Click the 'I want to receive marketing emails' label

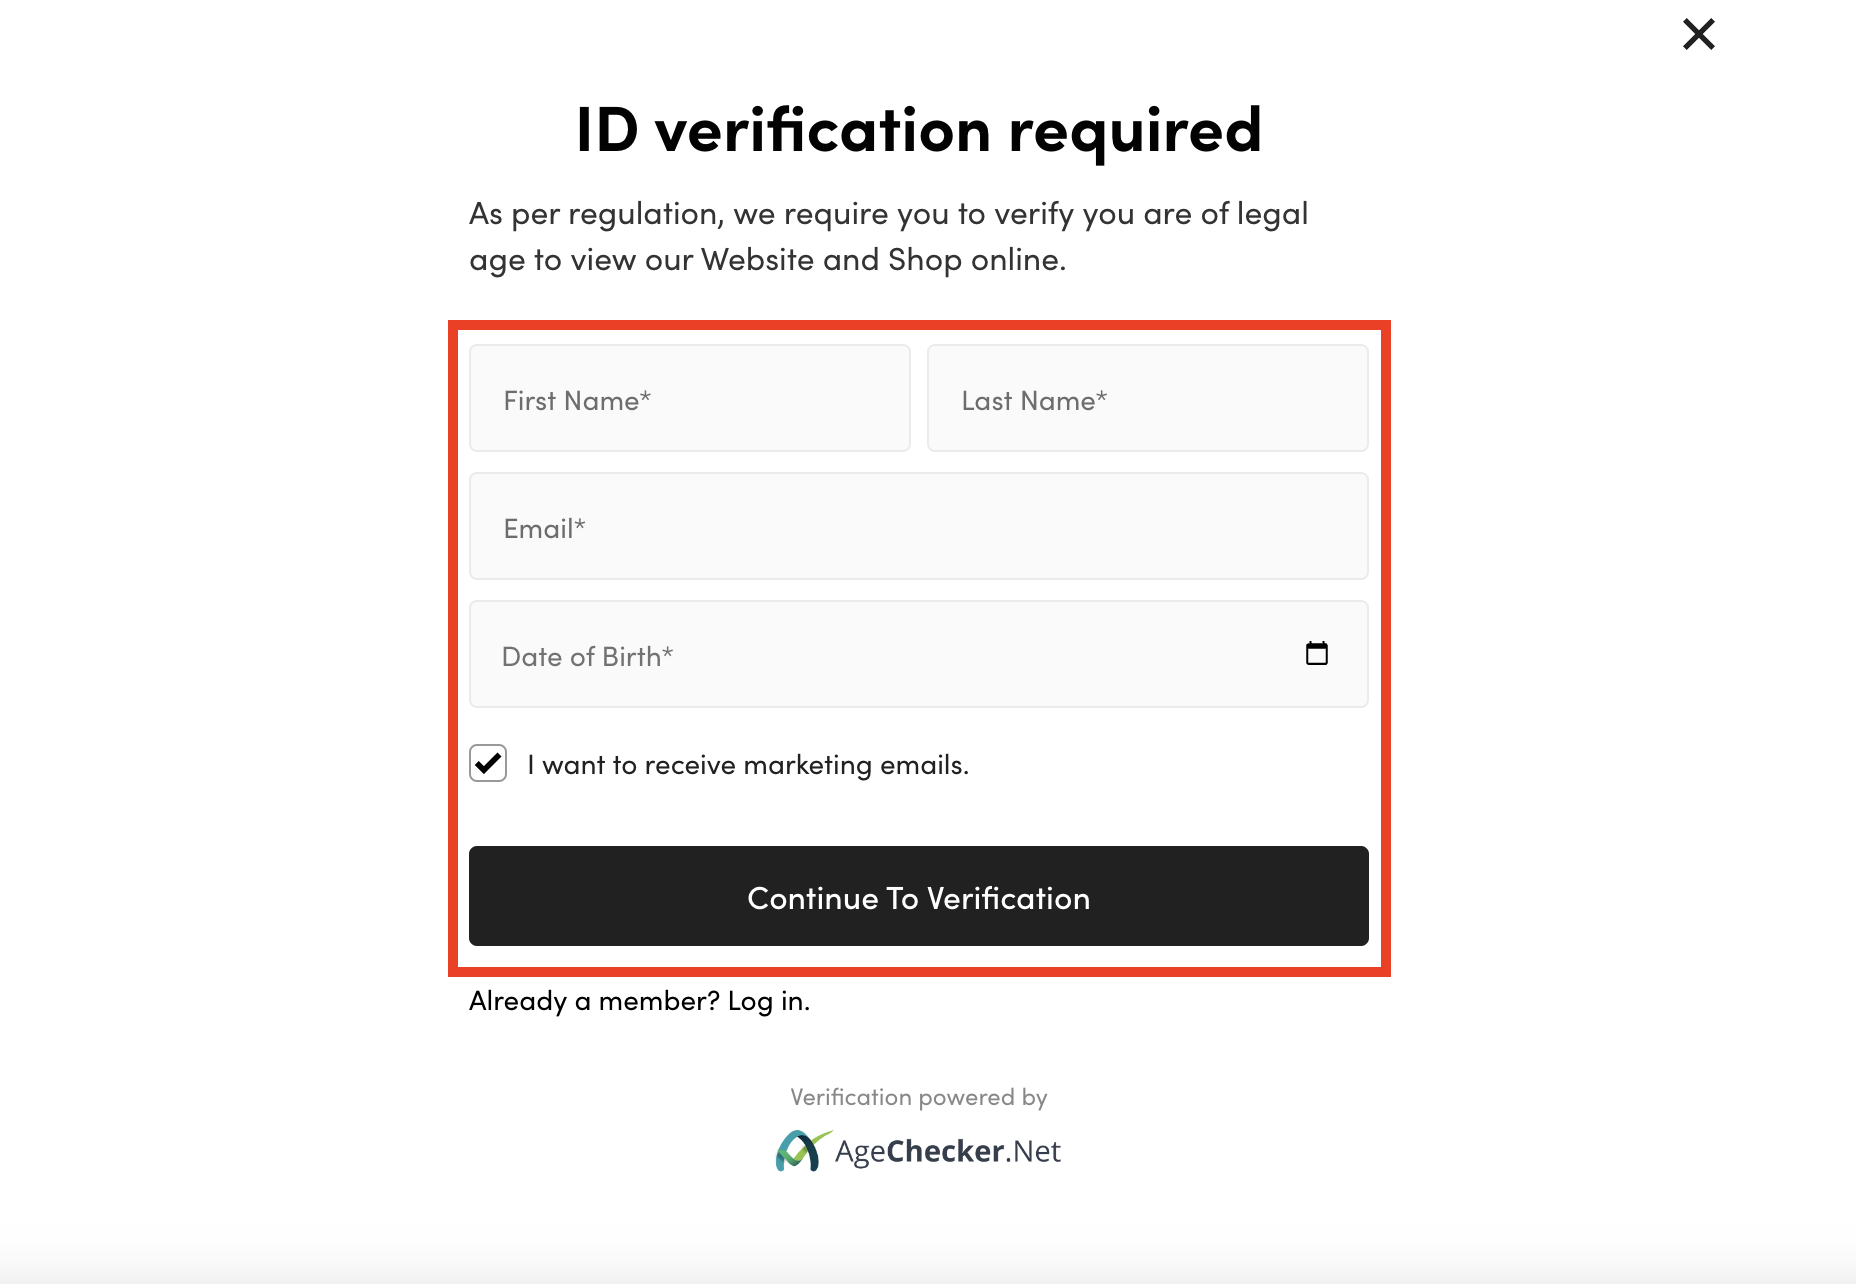[x=748, y=765]
